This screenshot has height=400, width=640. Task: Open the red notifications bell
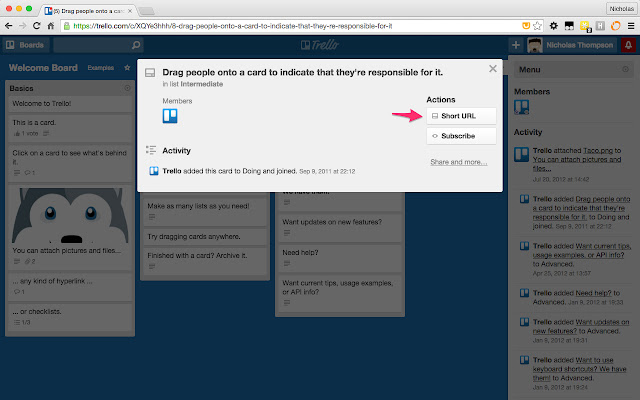628,45
